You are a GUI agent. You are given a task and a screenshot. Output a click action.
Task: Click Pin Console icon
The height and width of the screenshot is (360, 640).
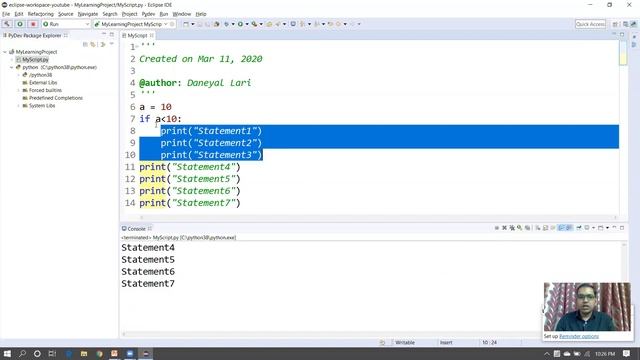tap(579, 228)
